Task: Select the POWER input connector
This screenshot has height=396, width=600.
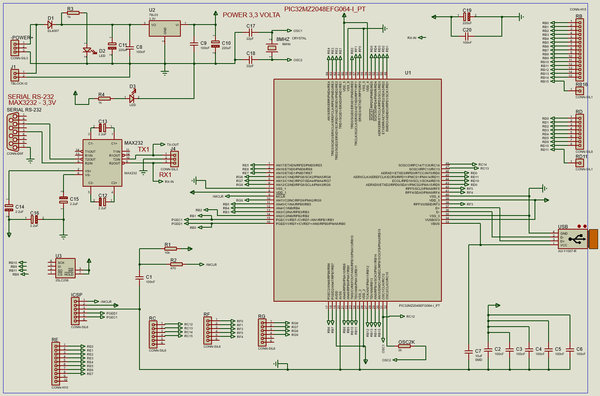Action: [15, 48]
